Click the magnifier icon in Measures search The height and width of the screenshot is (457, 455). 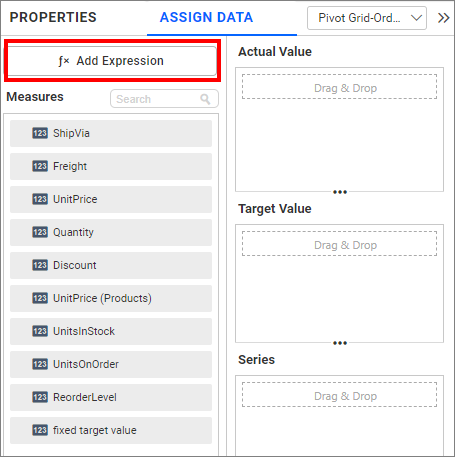coord(205,99)
